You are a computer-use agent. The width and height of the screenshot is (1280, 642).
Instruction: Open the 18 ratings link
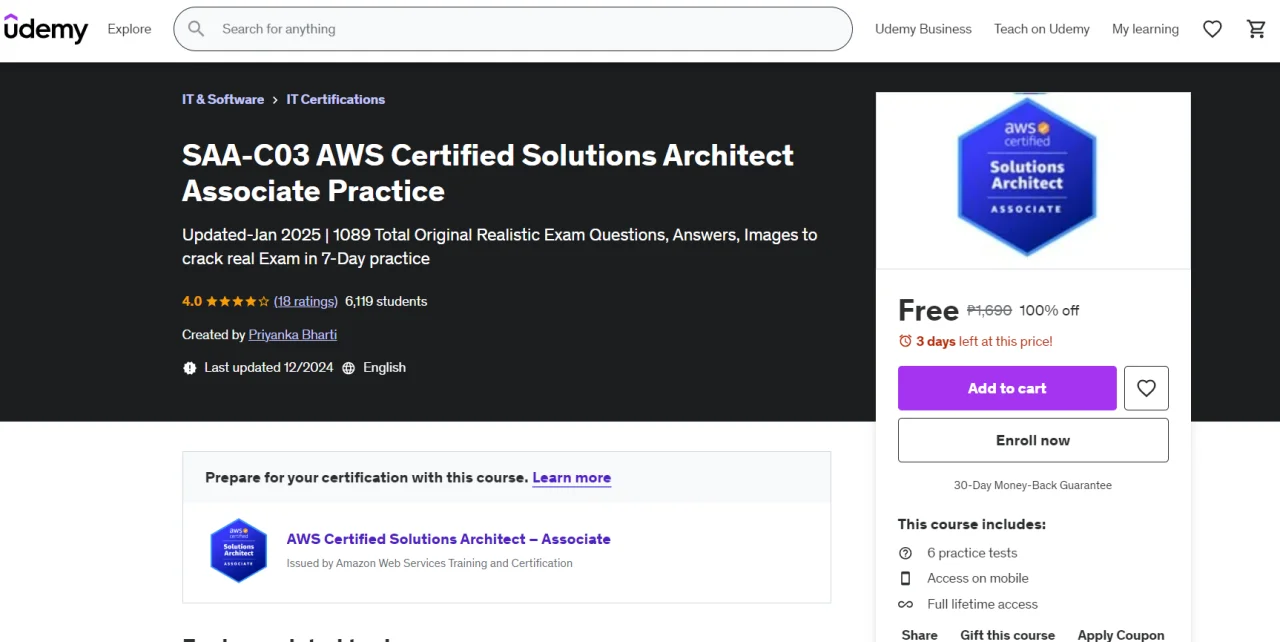[306, 301]
